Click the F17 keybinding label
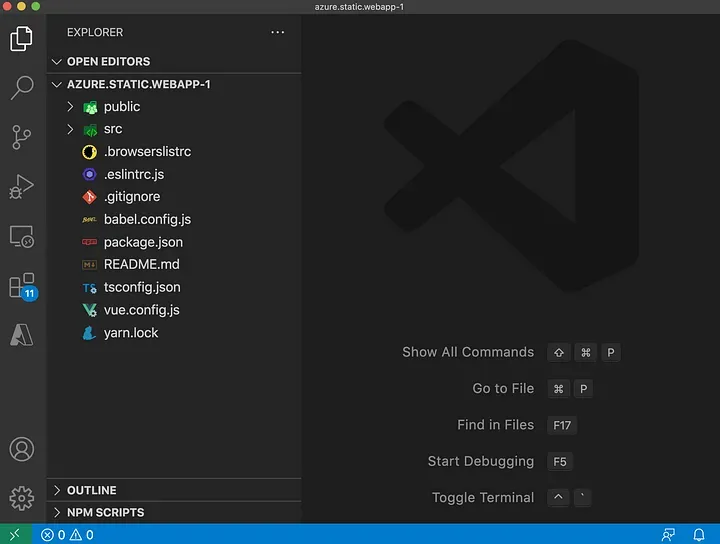Viewport: 720px width, 544px height. point(562,425)
